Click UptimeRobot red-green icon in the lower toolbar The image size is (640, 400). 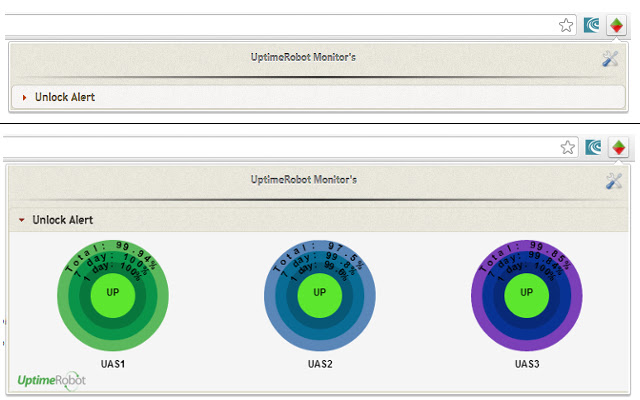(x=619, y=148)
